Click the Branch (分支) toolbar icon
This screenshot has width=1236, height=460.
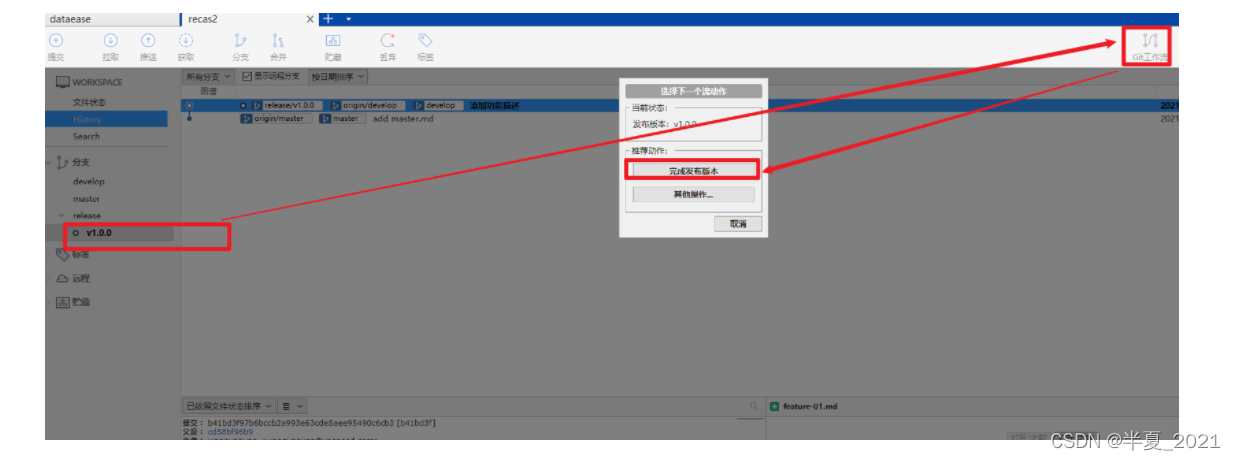click(240, 41)
